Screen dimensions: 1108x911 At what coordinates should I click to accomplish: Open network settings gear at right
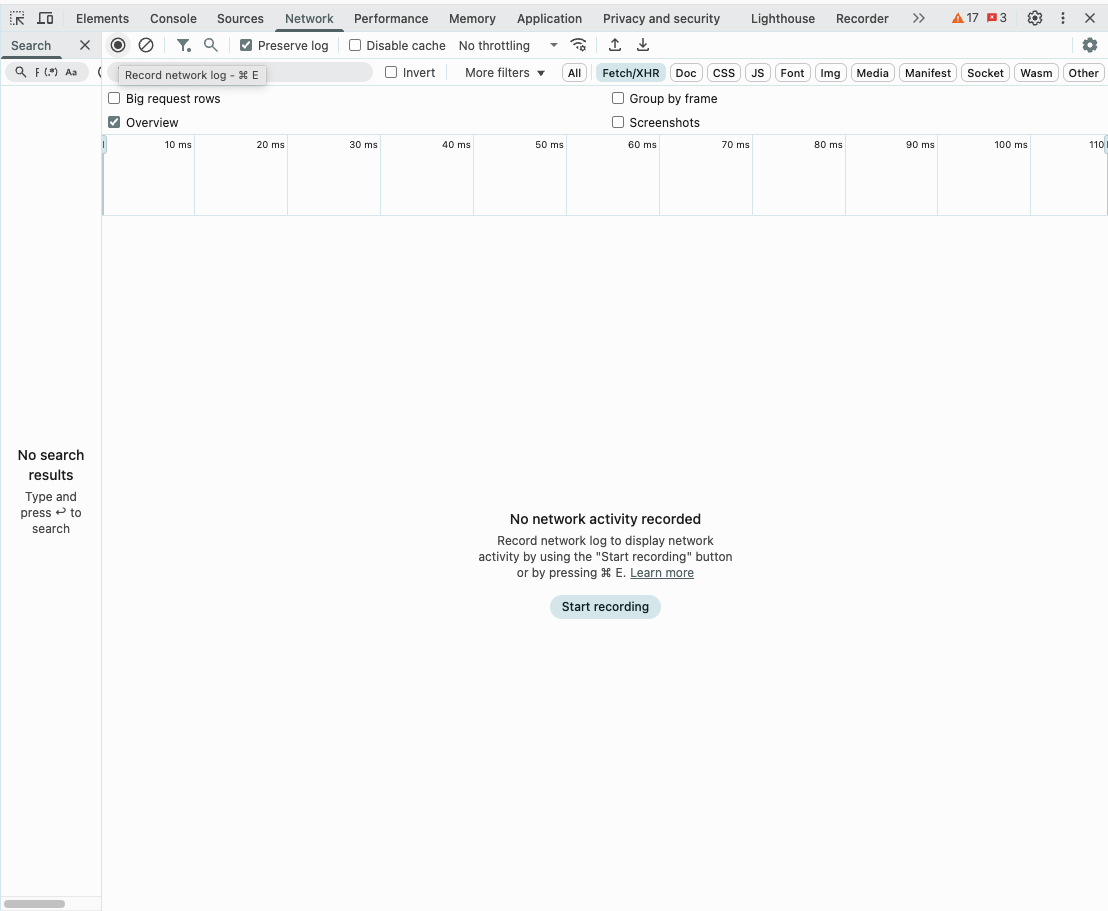pyautogui.click(x=1090, y=45)
